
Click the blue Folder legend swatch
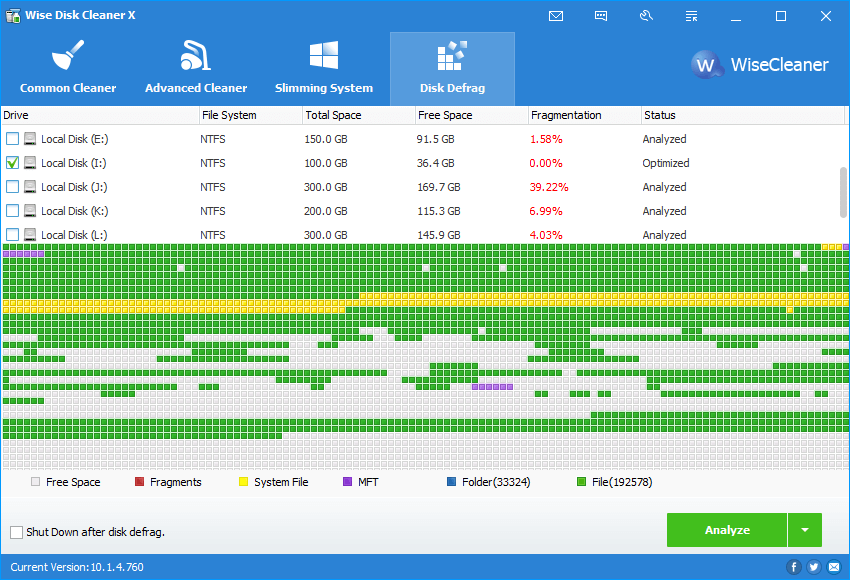(x=451, y=482)
